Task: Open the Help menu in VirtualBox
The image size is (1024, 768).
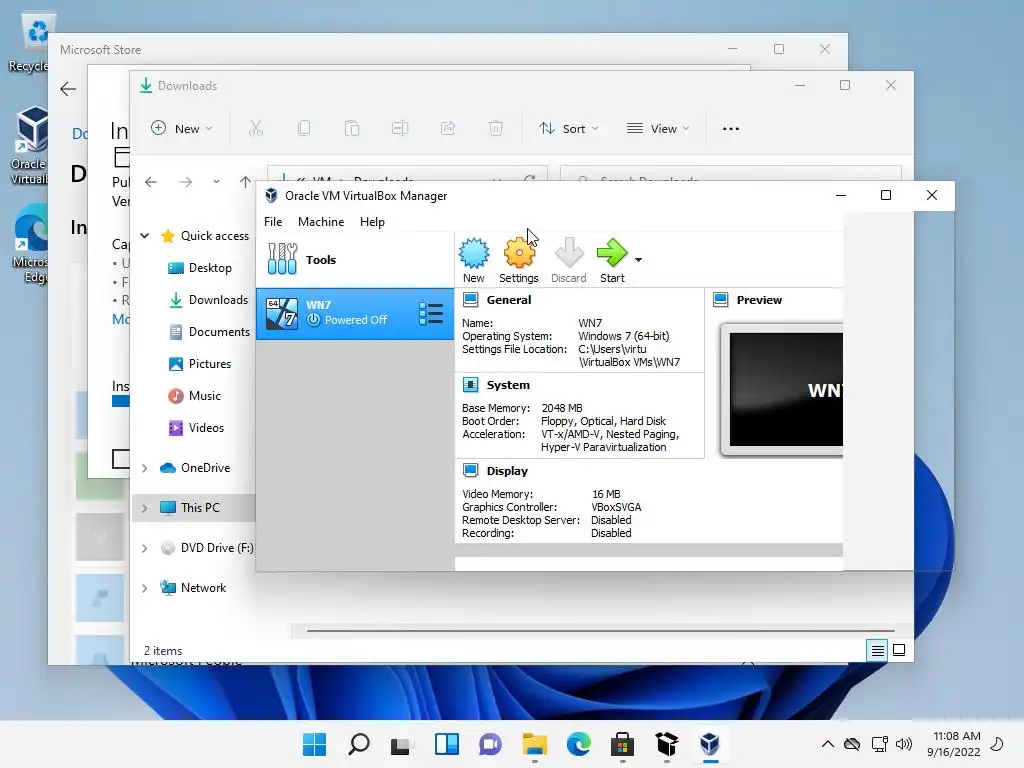Action: pos(372,221)
